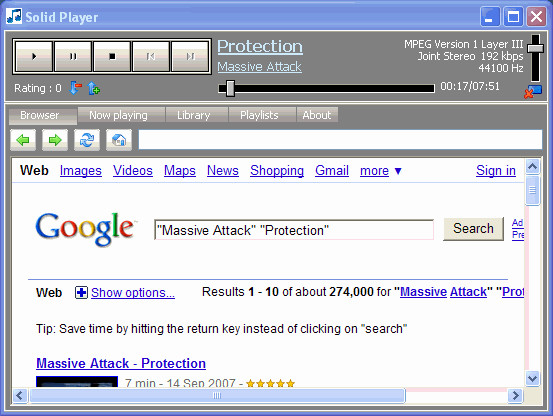Skip to the previous track
This screenshot has height=416, width=553.
tap(151, 56)
